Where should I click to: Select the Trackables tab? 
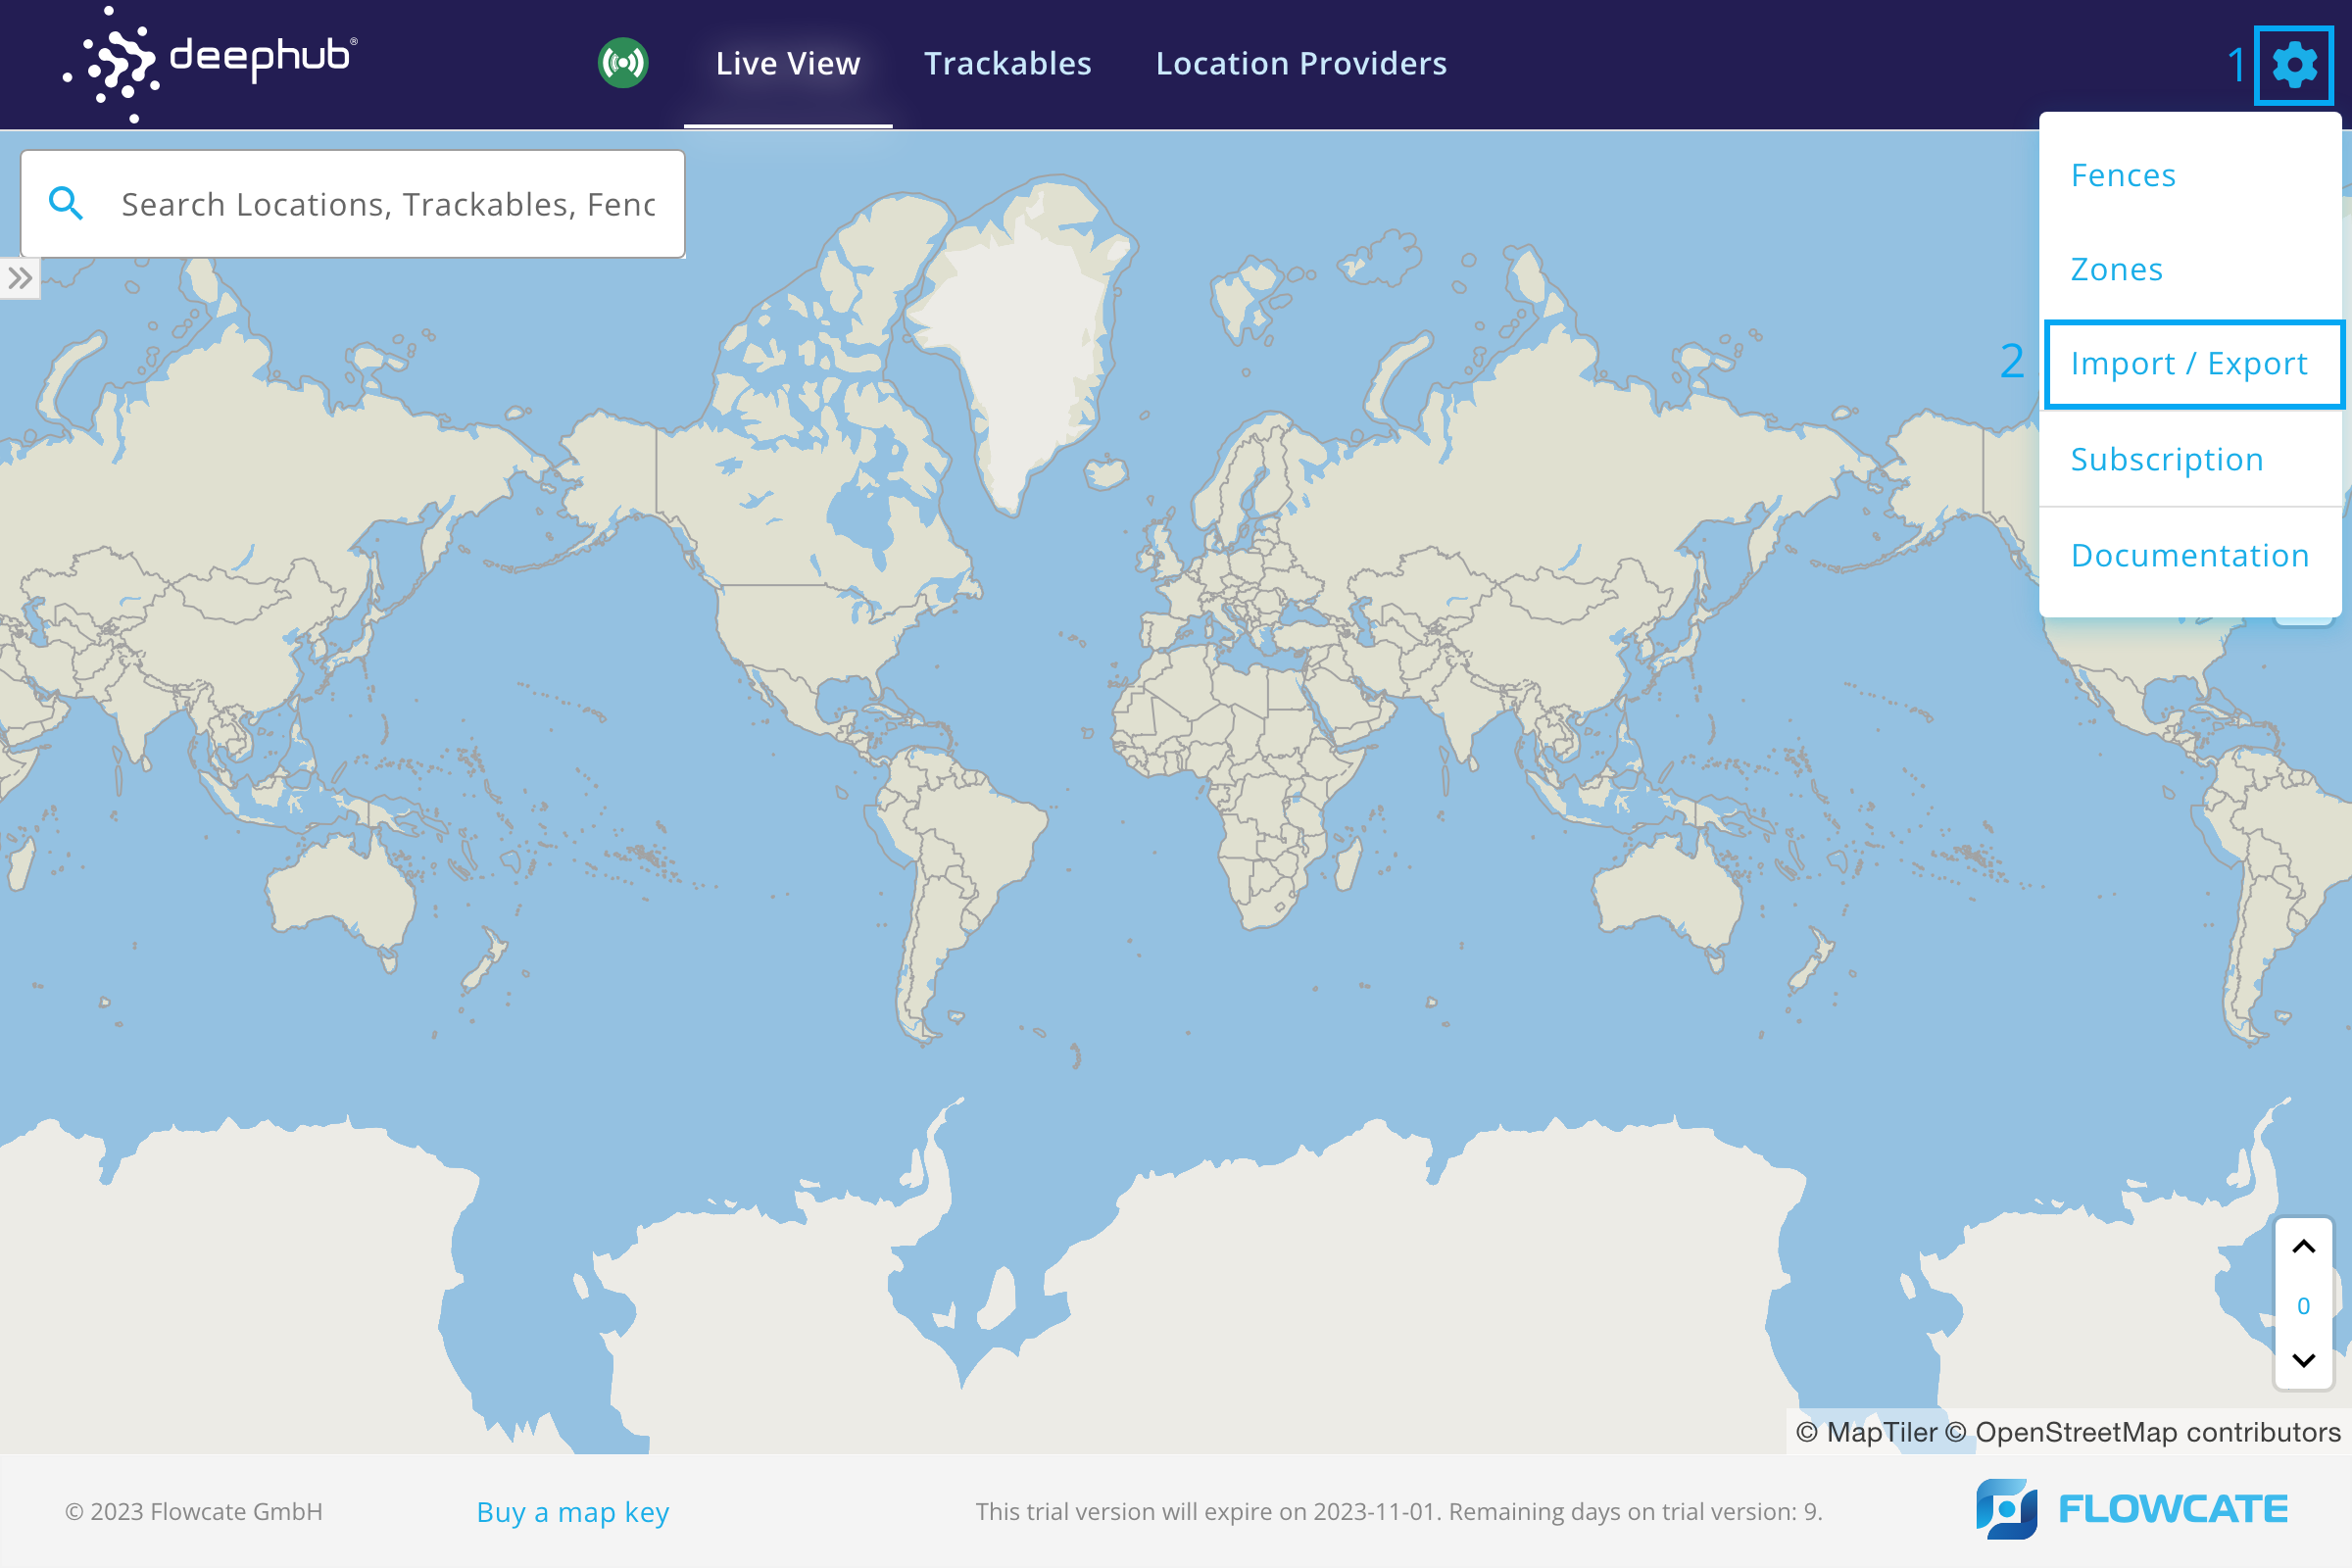1006,63
